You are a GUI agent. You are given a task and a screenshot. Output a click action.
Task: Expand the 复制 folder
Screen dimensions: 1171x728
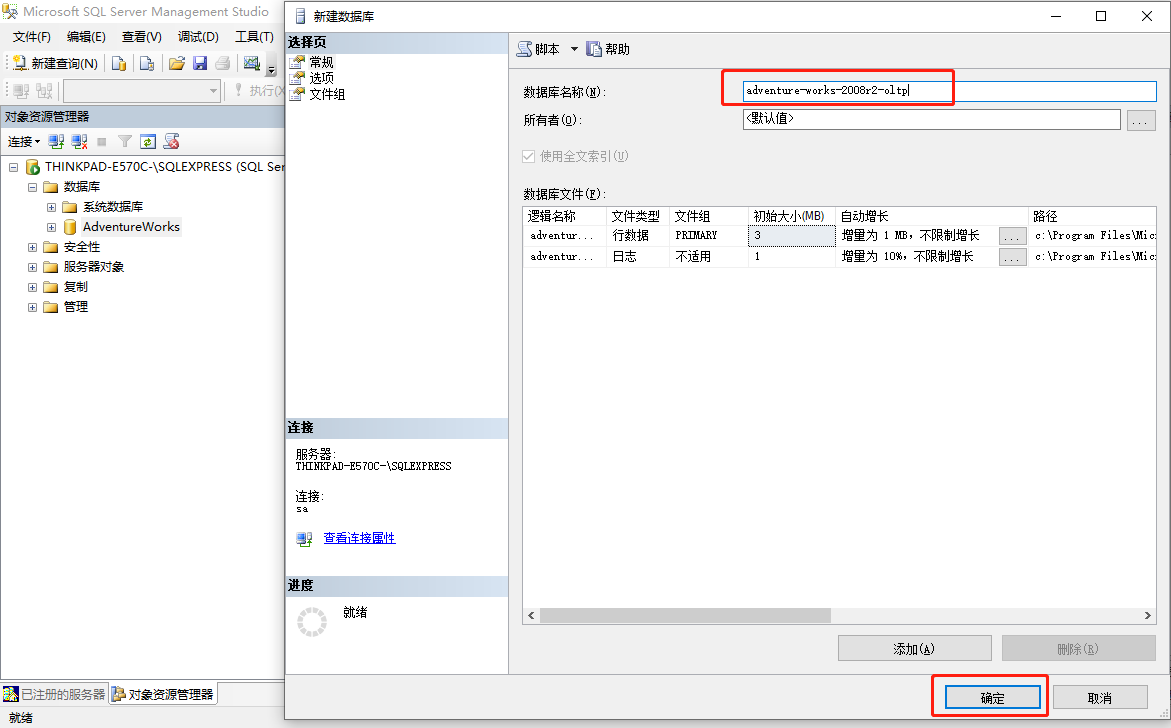(x=32, y=287)
